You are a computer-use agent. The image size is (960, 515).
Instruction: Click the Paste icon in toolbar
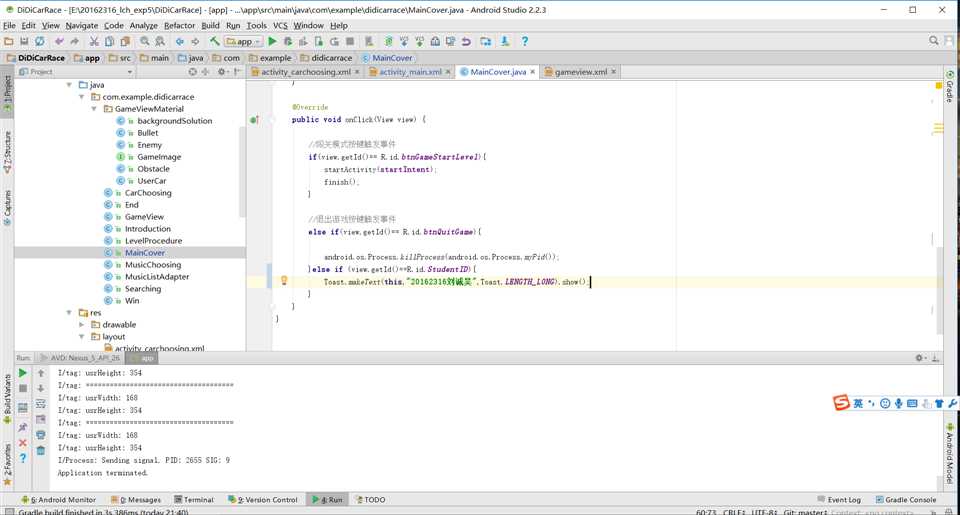pos(125,42)
